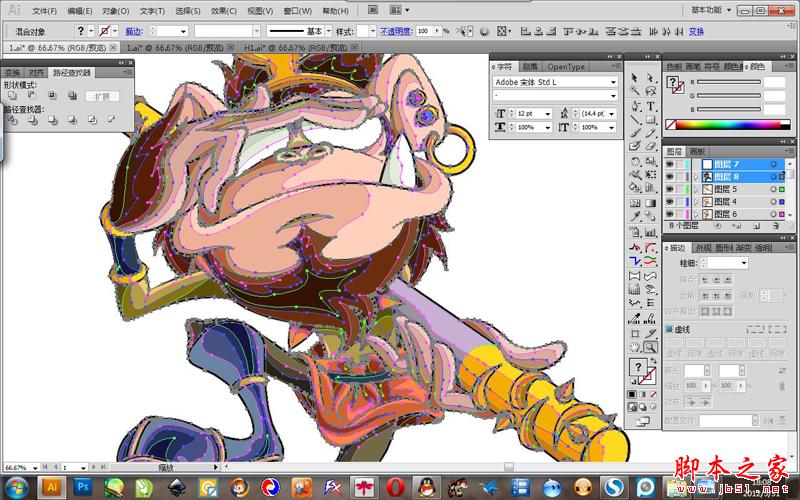Open font family dropdown Adobe 宋体 Std L
800x500 pixels.
click(613, 82)
